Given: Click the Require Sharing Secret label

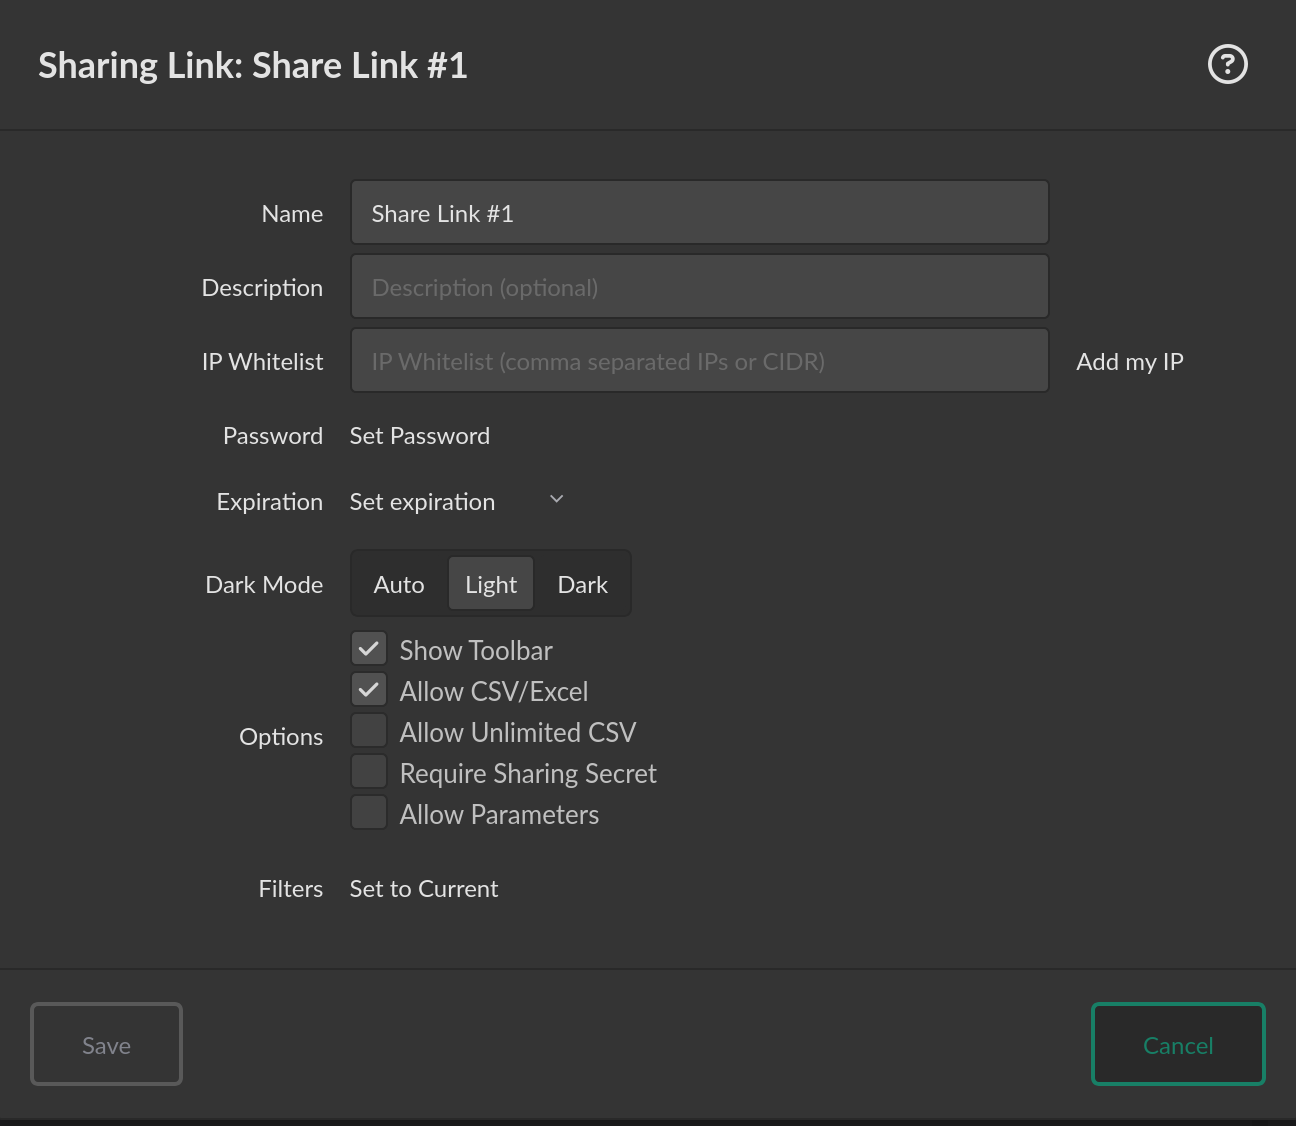Looking at the screenshot, I should pyautogui.click(x=528, y=774).
